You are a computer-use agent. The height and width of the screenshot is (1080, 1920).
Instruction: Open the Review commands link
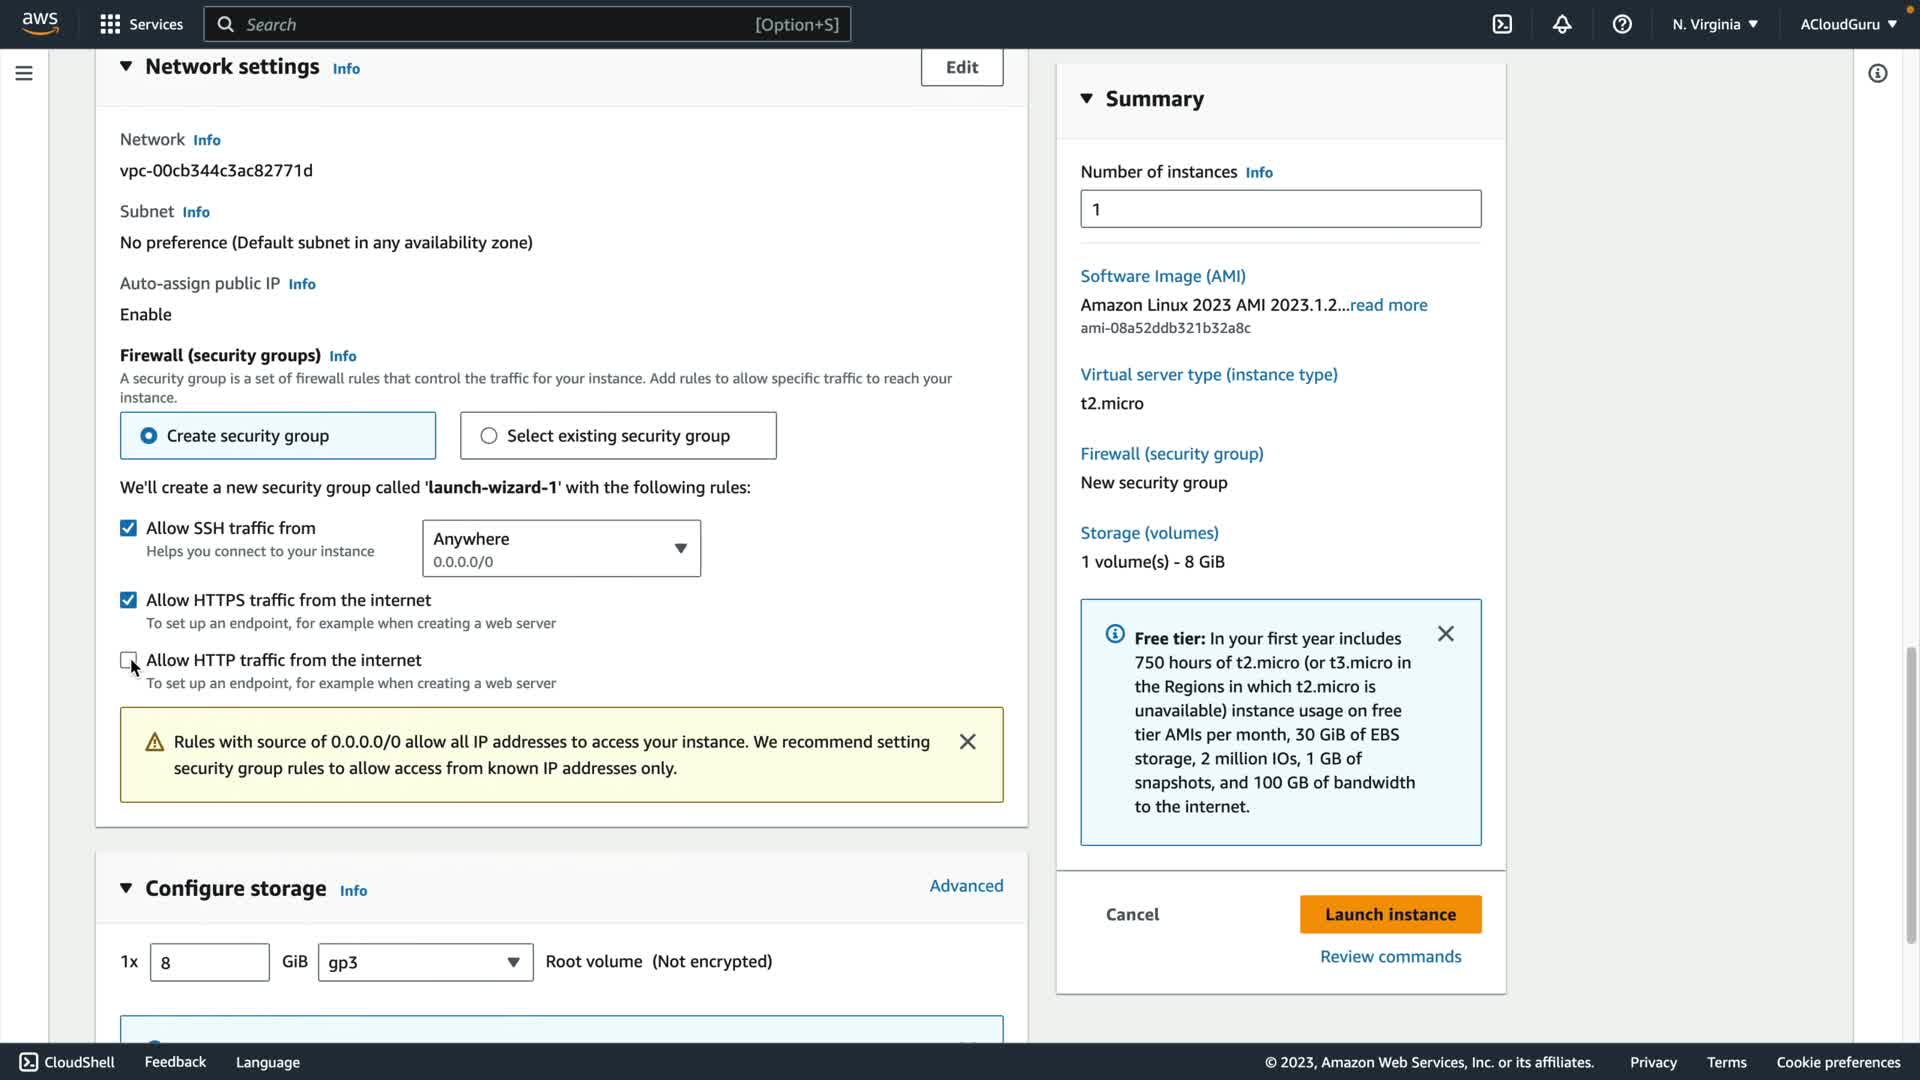1390,956
